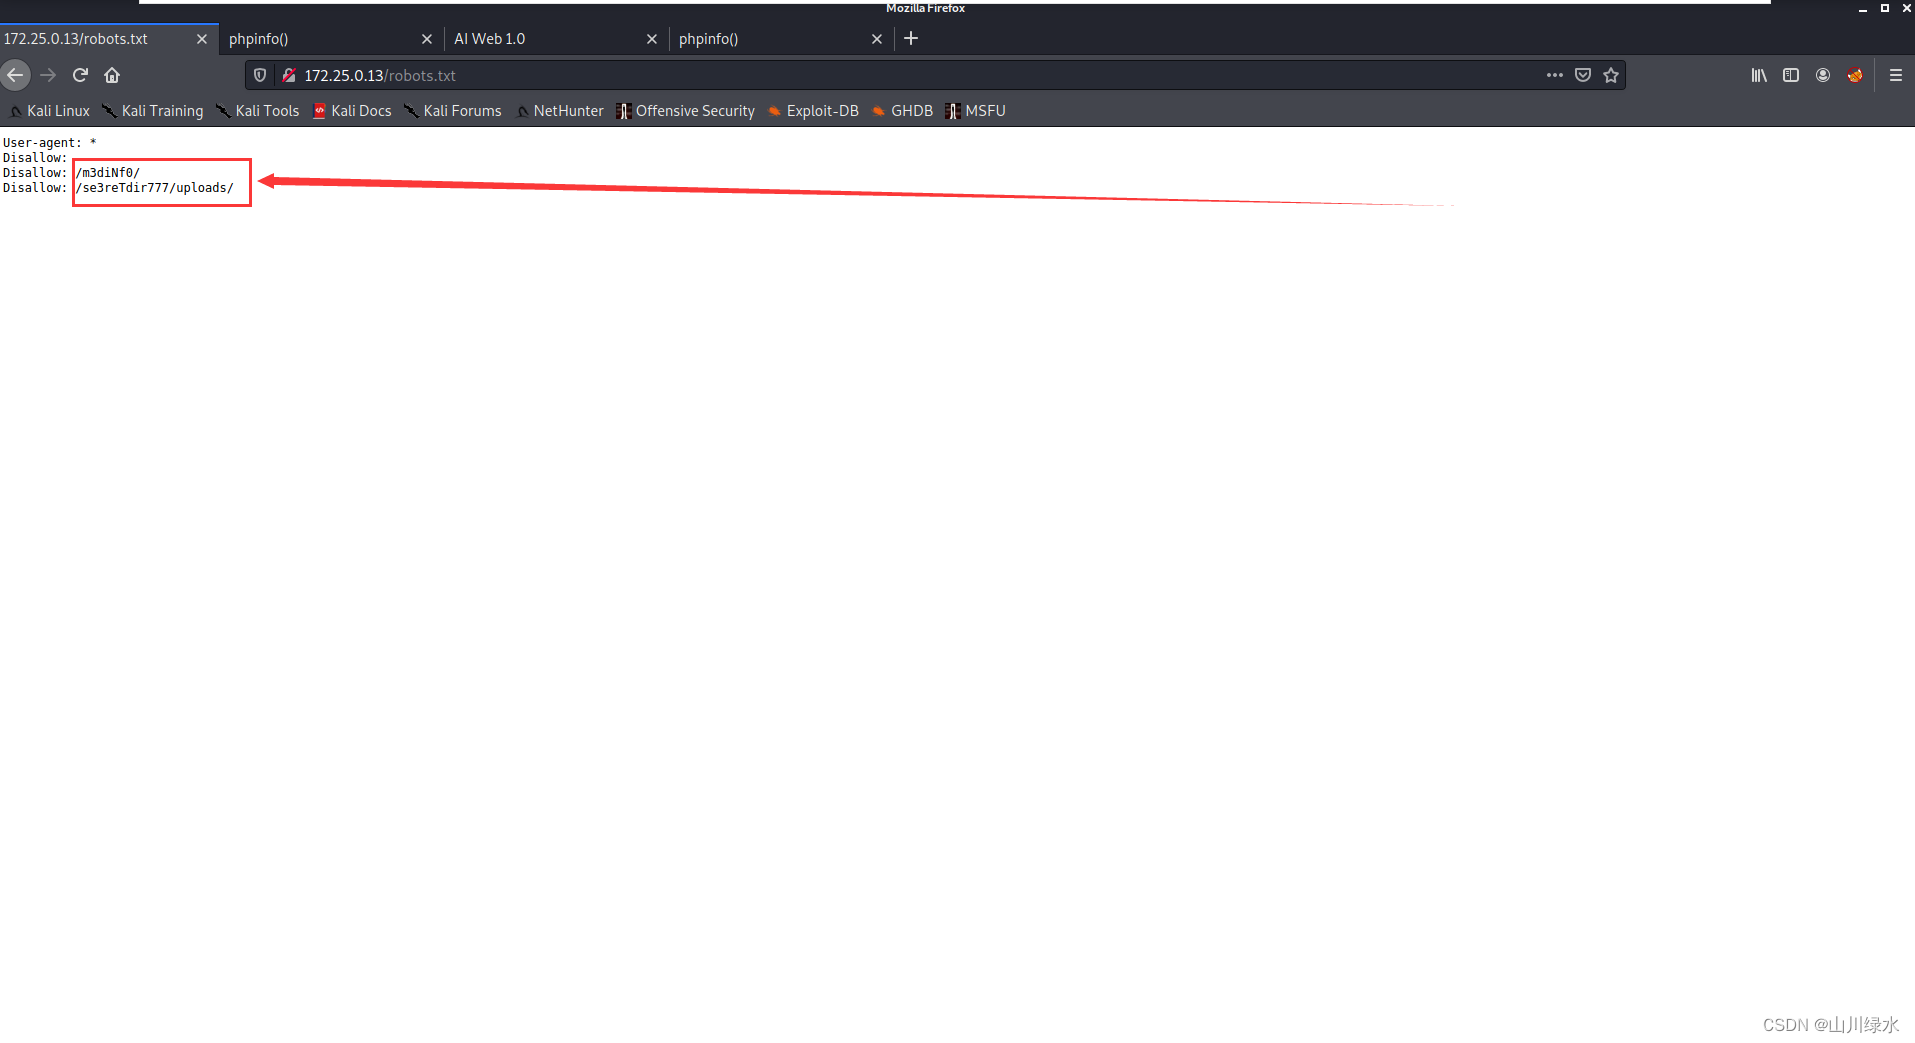Switch to the AI Web 1.0 tab
The width and height of the screenshot is (1915, 1043).
point(556,39)
